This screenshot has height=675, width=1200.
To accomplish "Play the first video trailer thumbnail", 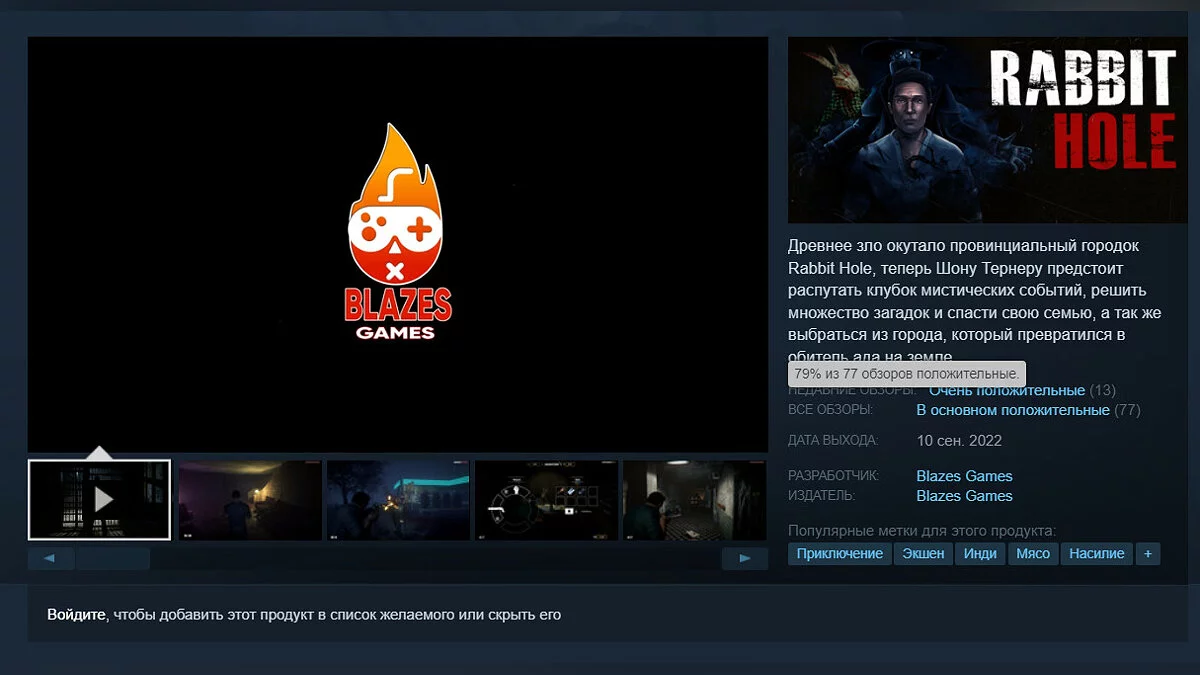I will click(100, 499).
